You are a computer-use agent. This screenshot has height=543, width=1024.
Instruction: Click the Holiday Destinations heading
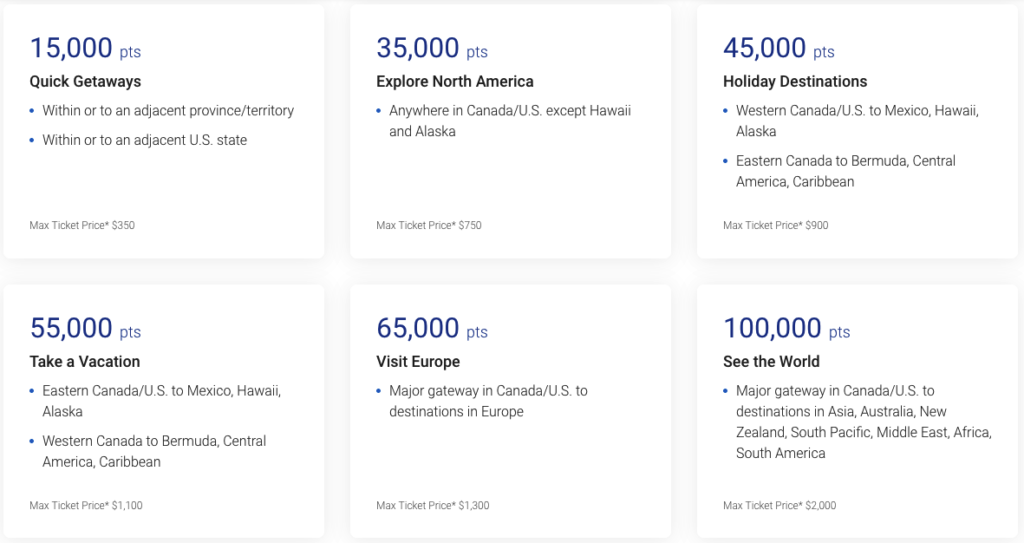[795, 82]
